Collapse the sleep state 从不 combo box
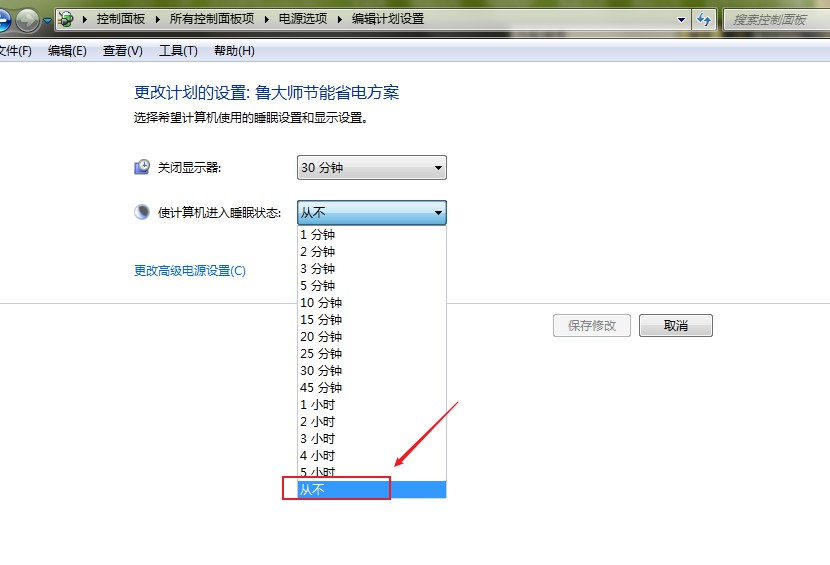This screenshot has width=830, height=565. click(x=372, y=213)
